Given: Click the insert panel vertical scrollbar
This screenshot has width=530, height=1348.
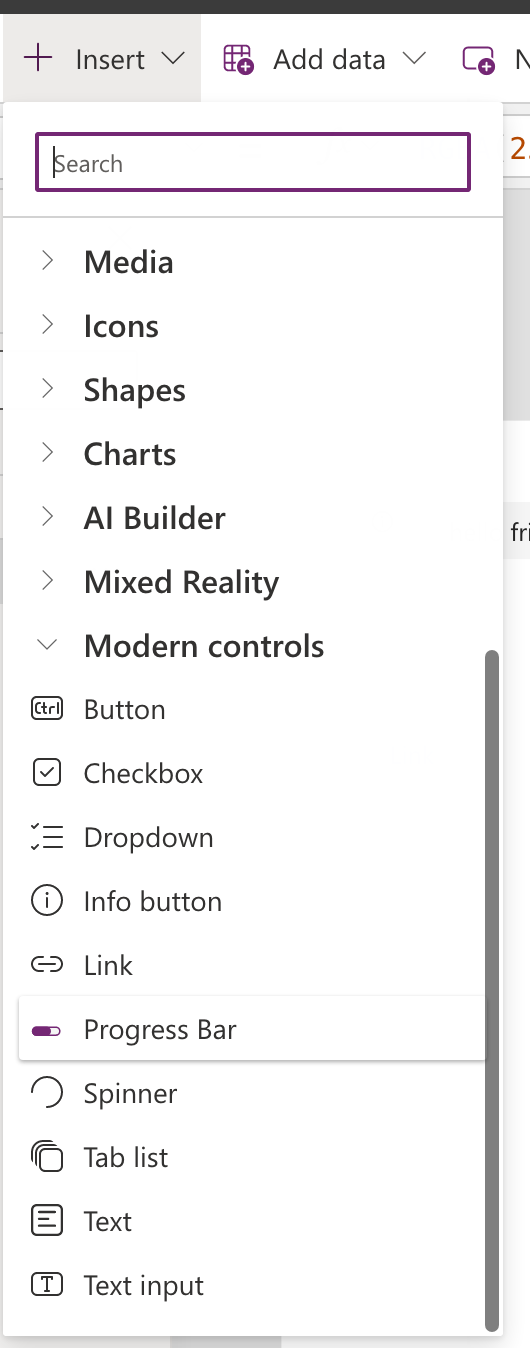Looking at the screenshot, I should pyautogui.click(x=491, y=990).
